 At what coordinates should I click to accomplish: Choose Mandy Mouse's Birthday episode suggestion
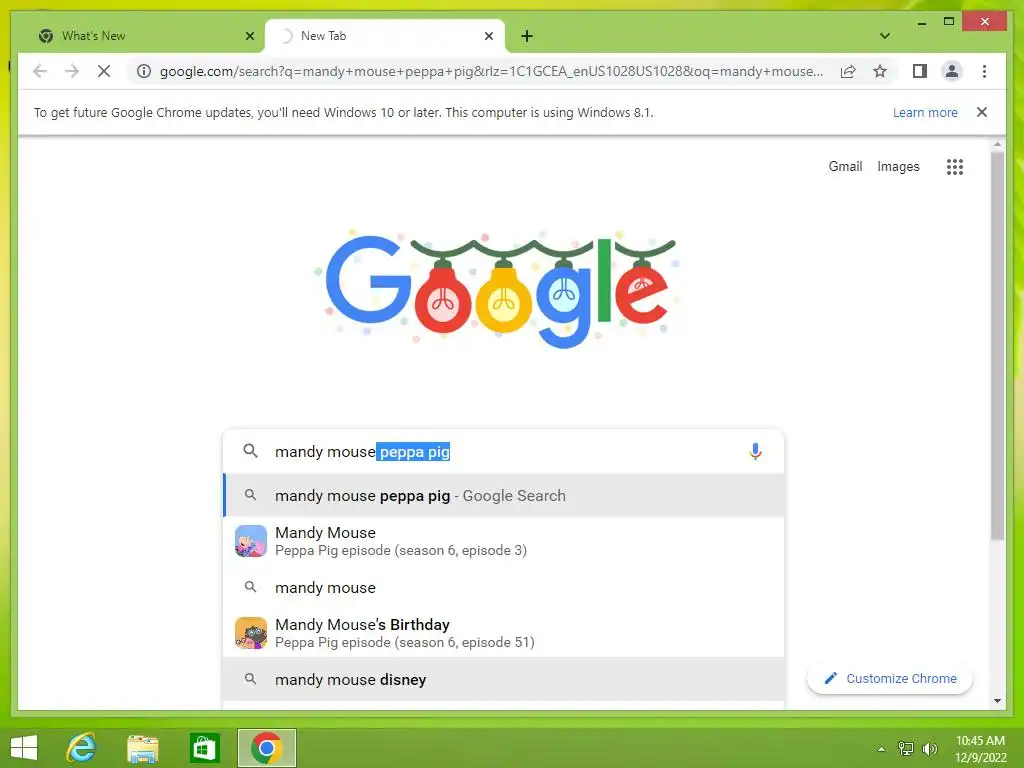[504, 633]
